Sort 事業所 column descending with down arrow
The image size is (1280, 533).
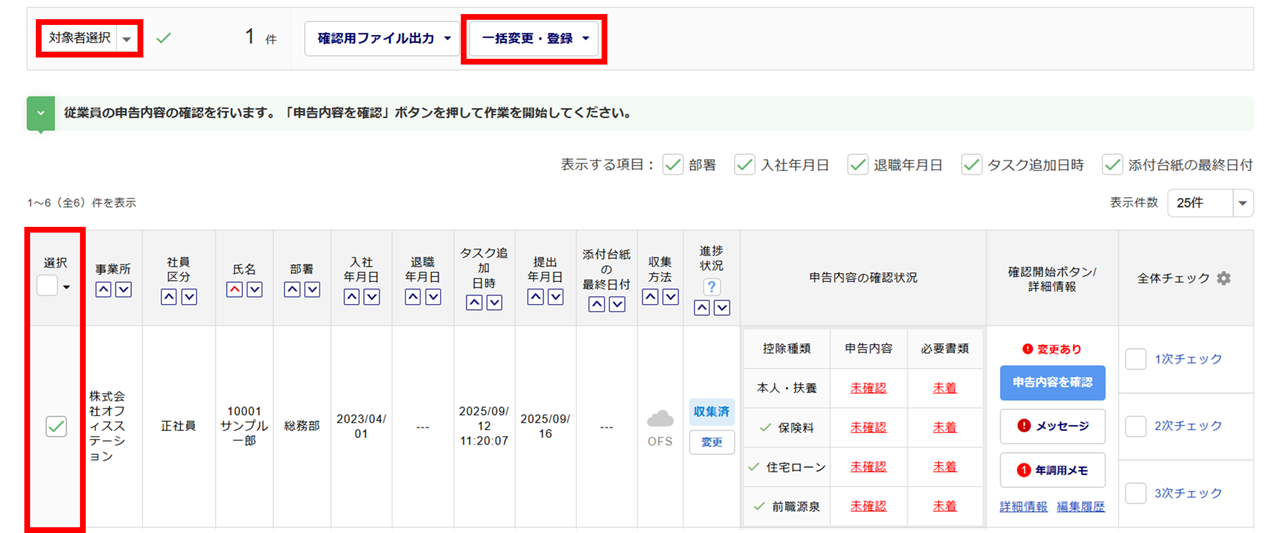tap(123, 290)
